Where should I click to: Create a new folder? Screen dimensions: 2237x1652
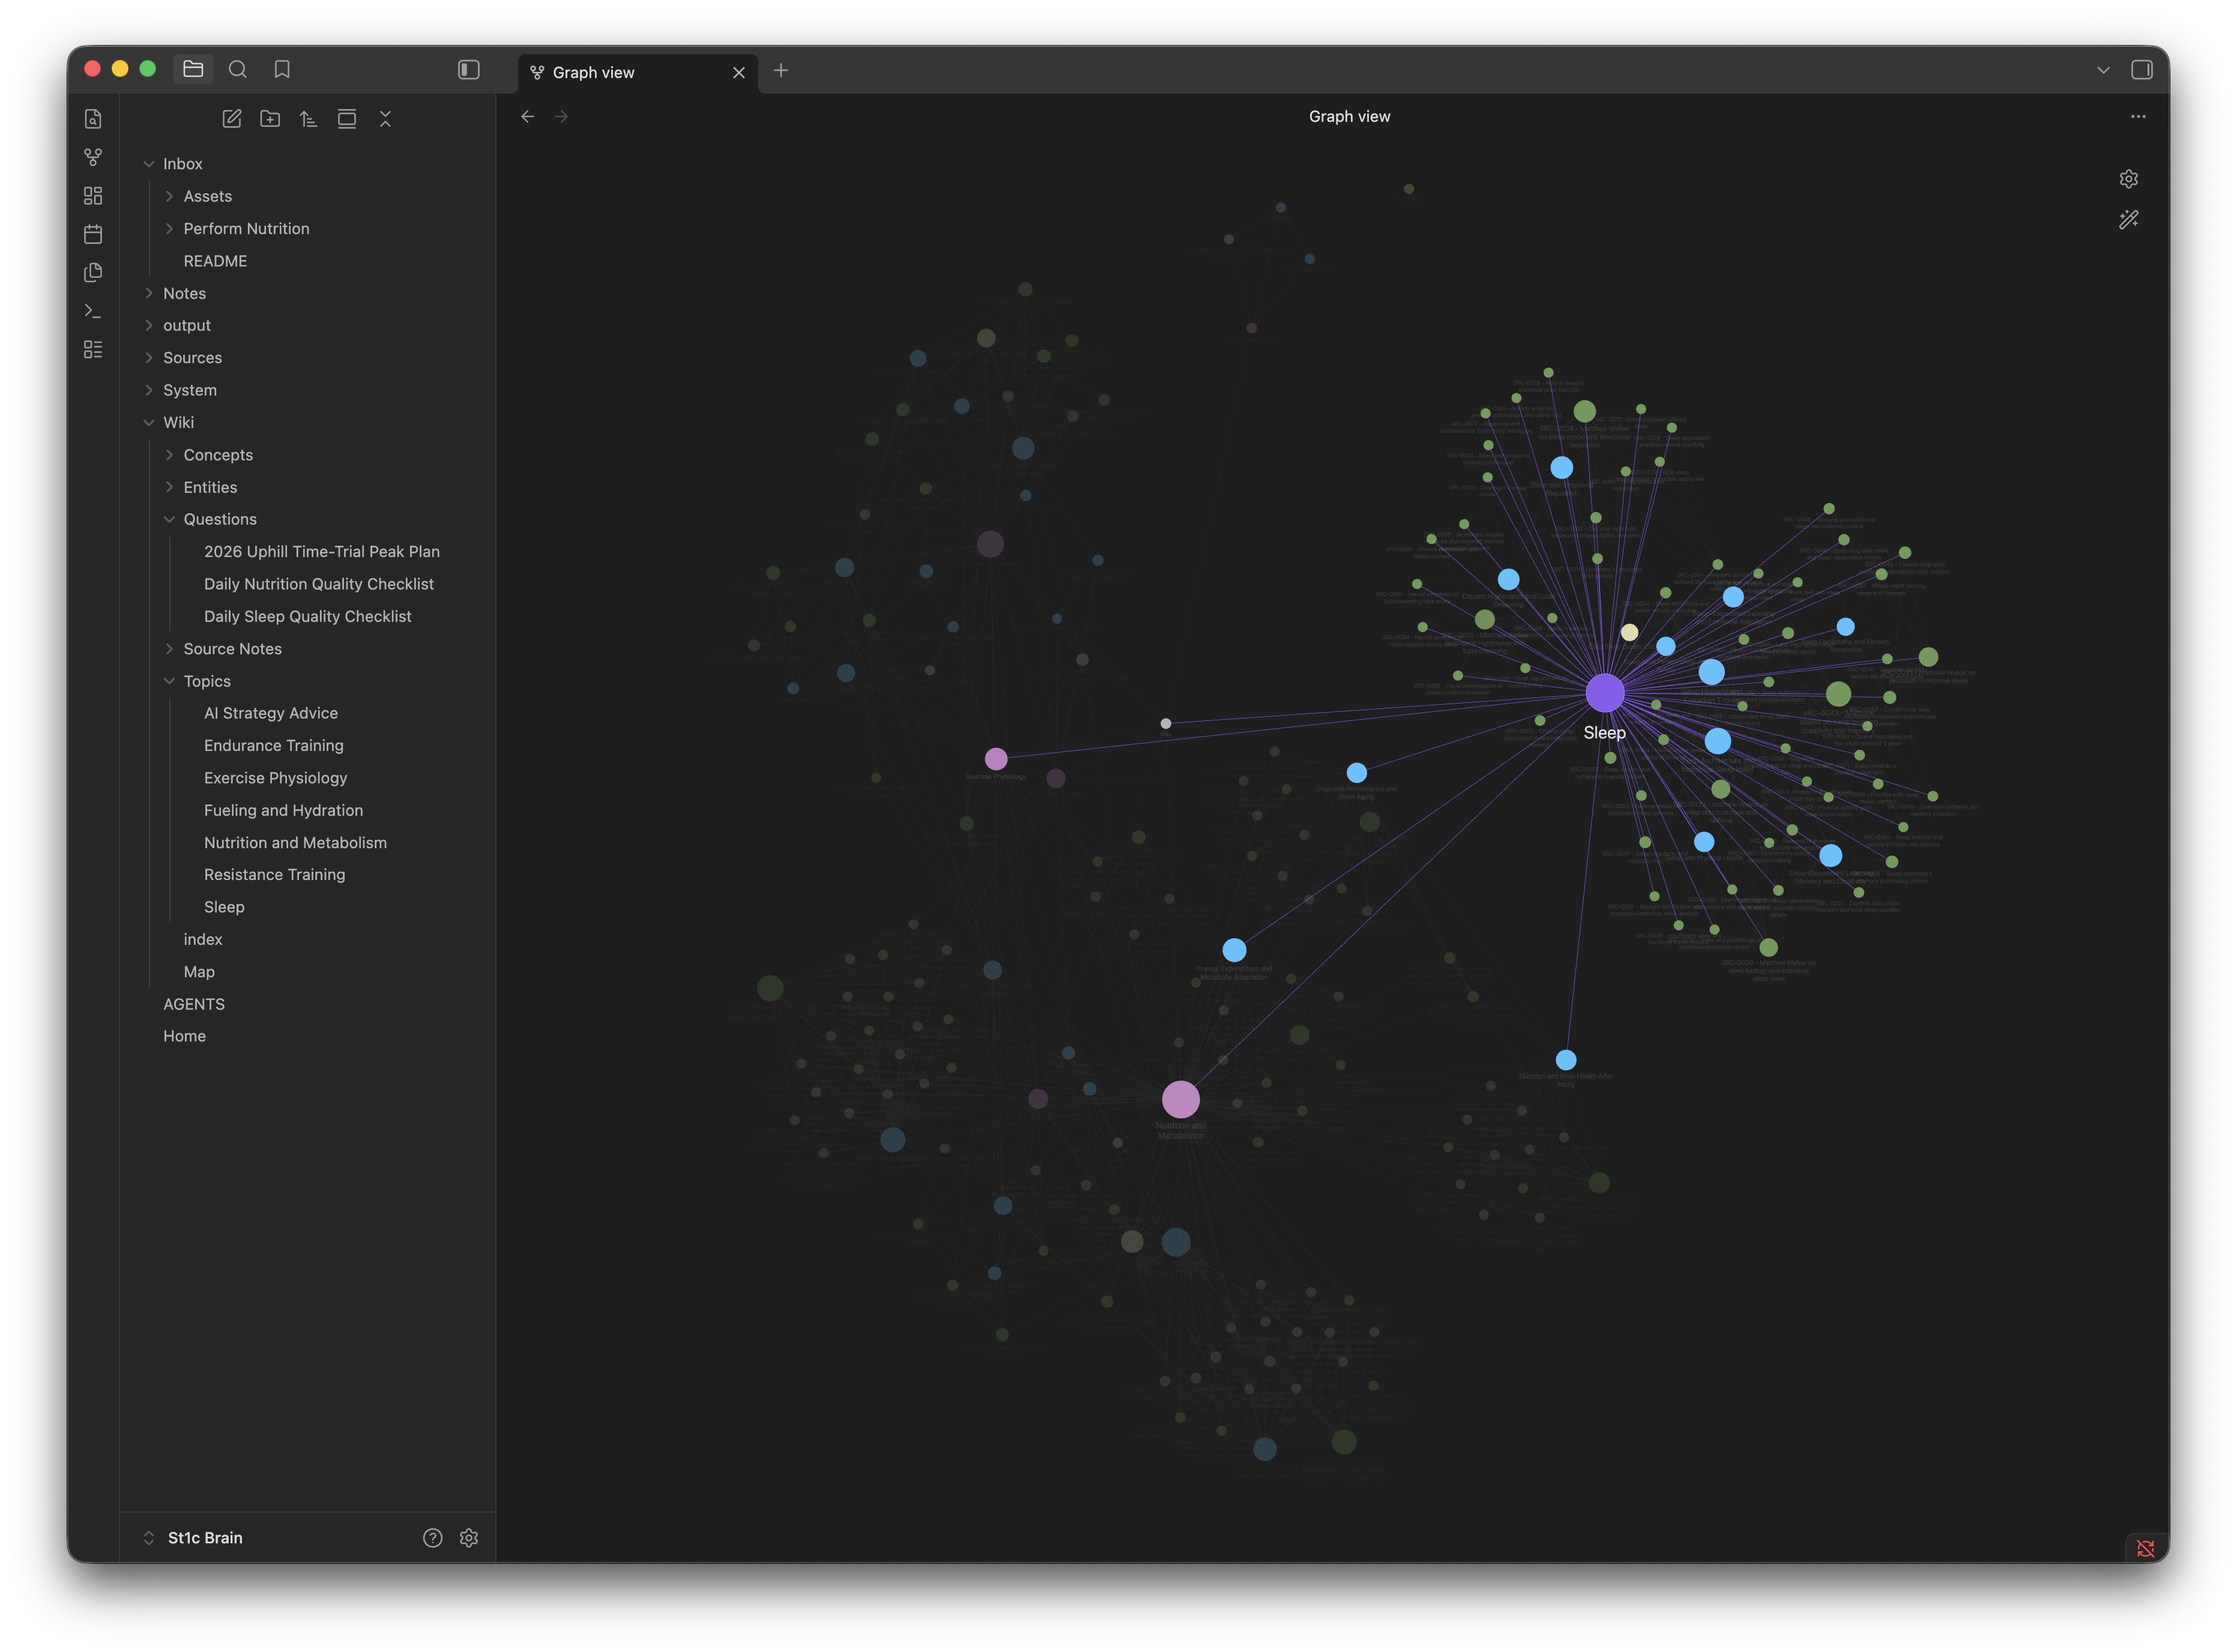click(270, 119)
